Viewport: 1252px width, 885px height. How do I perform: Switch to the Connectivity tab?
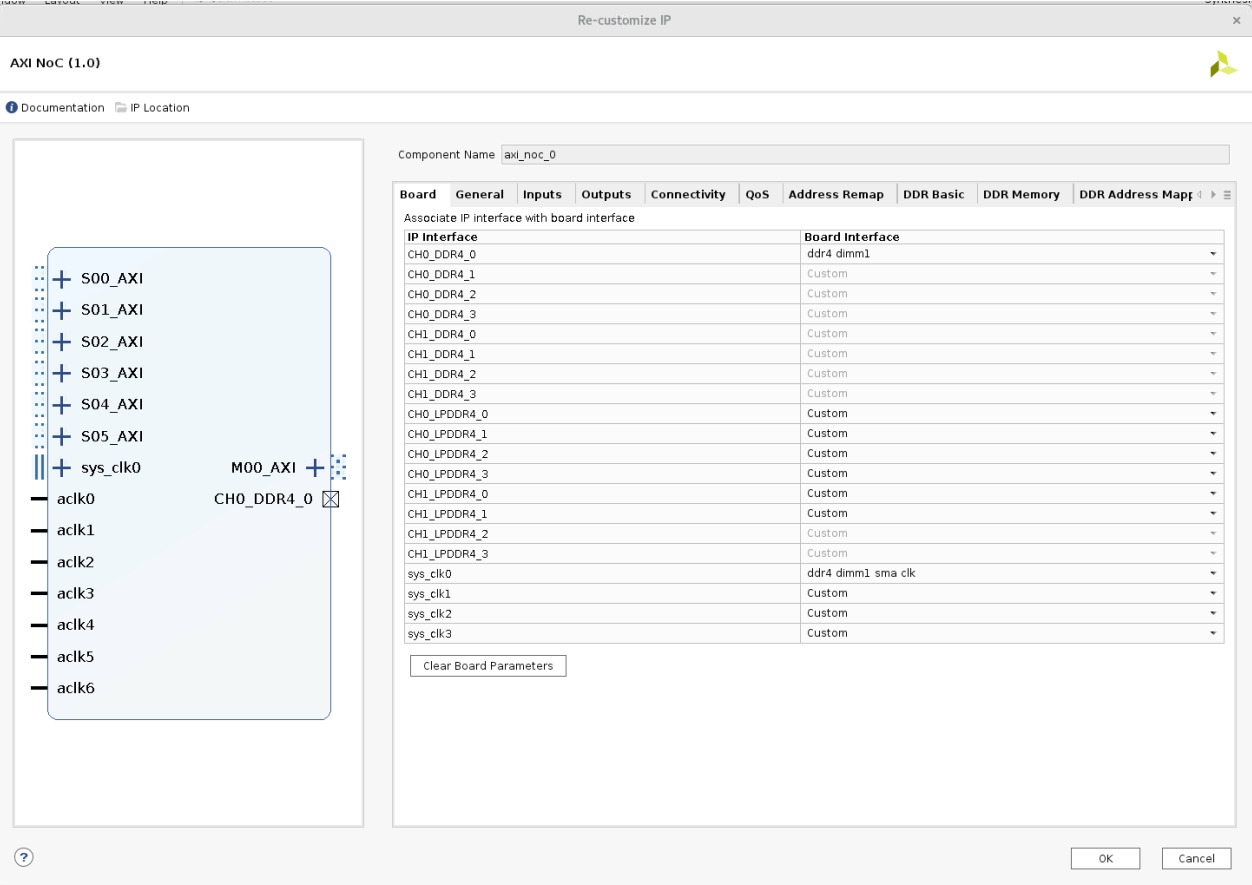tap(687, 195)
